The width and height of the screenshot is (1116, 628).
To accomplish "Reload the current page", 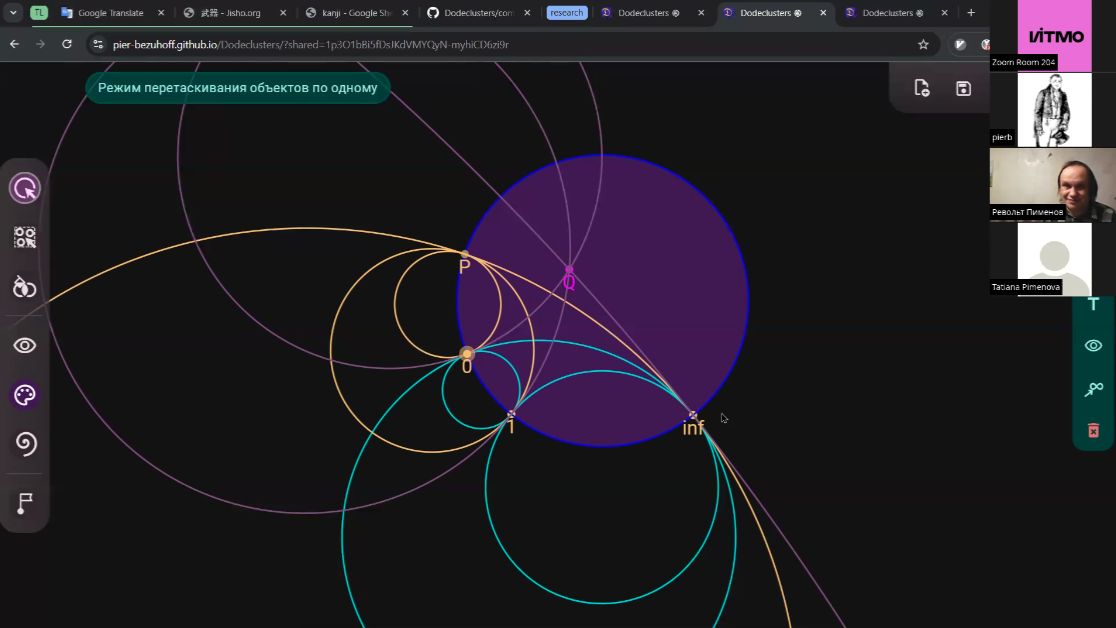I will 67,44.
